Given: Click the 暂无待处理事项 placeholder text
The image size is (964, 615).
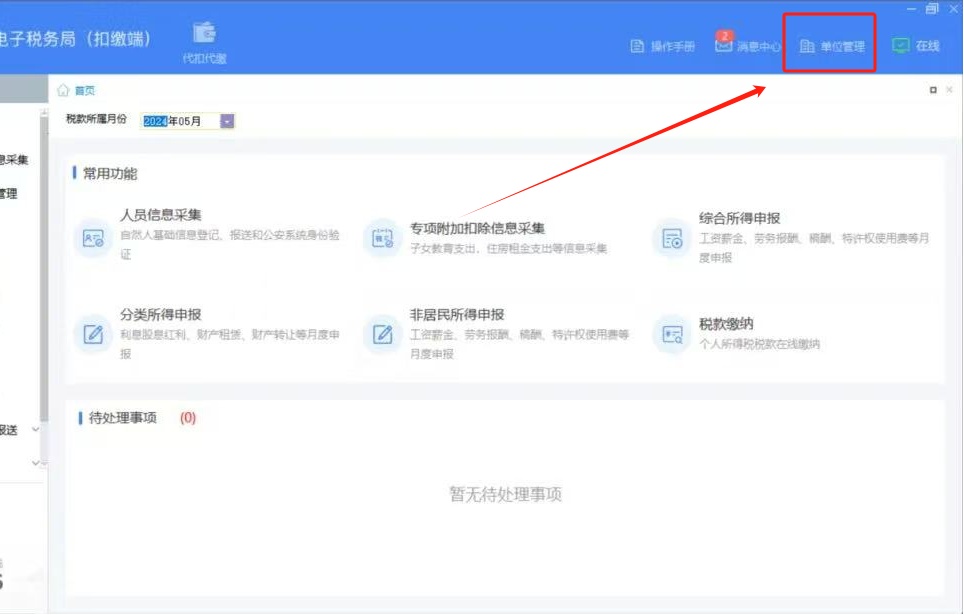Looking at the screenshot, I should click(x=505, y=494).
